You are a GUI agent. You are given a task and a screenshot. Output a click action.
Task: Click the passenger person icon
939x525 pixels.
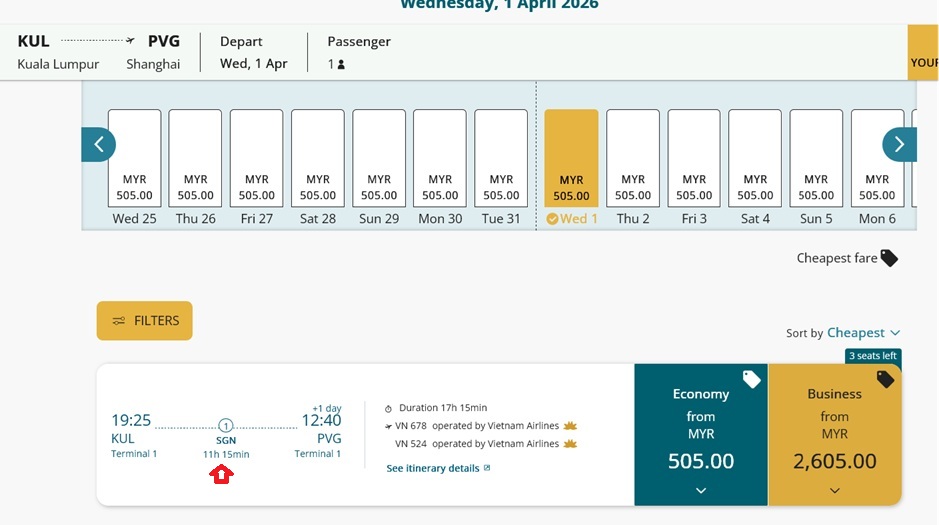341,65
